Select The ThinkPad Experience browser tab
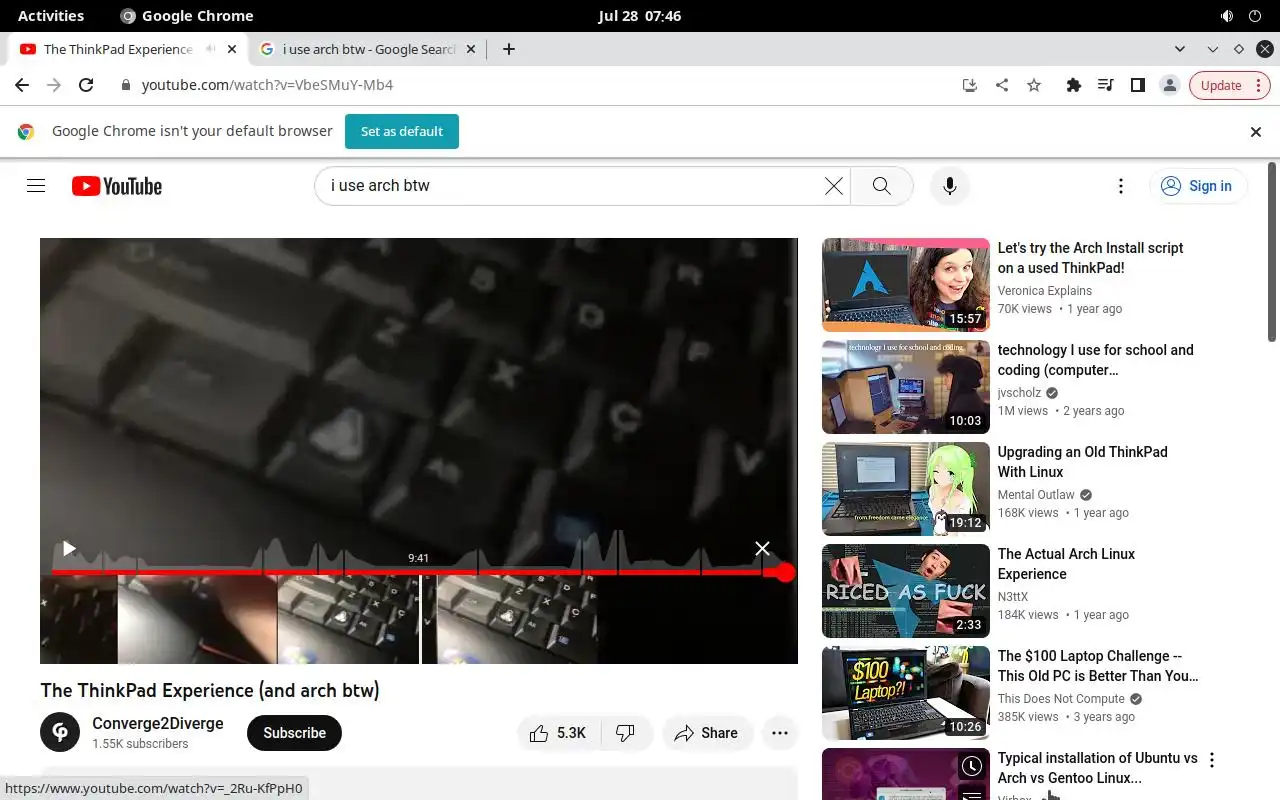The image size is (1280, 800). (x=118, y=49)
